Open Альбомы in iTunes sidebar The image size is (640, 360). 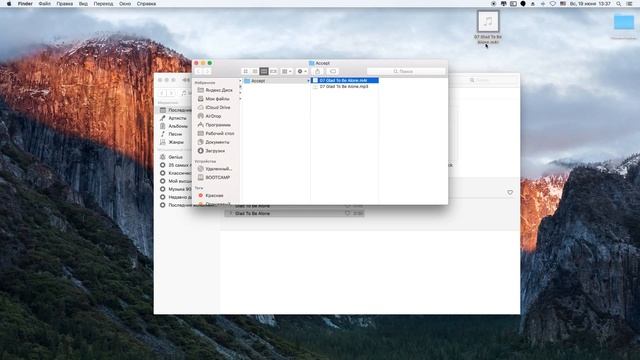point(174,126)
